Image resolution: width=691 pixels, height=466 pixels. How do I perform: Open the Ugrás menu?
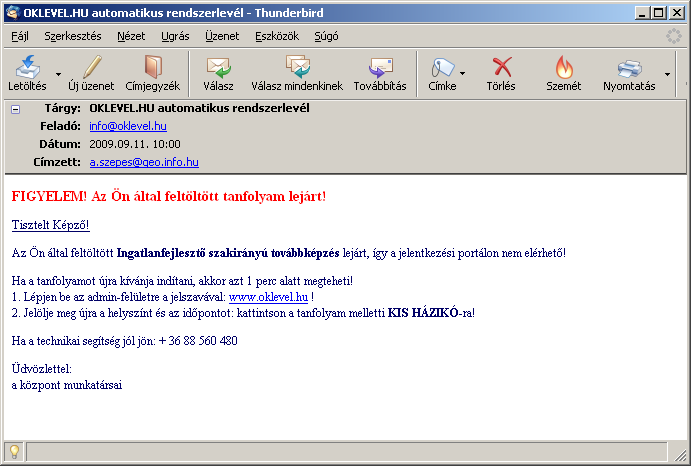[175, 36]
